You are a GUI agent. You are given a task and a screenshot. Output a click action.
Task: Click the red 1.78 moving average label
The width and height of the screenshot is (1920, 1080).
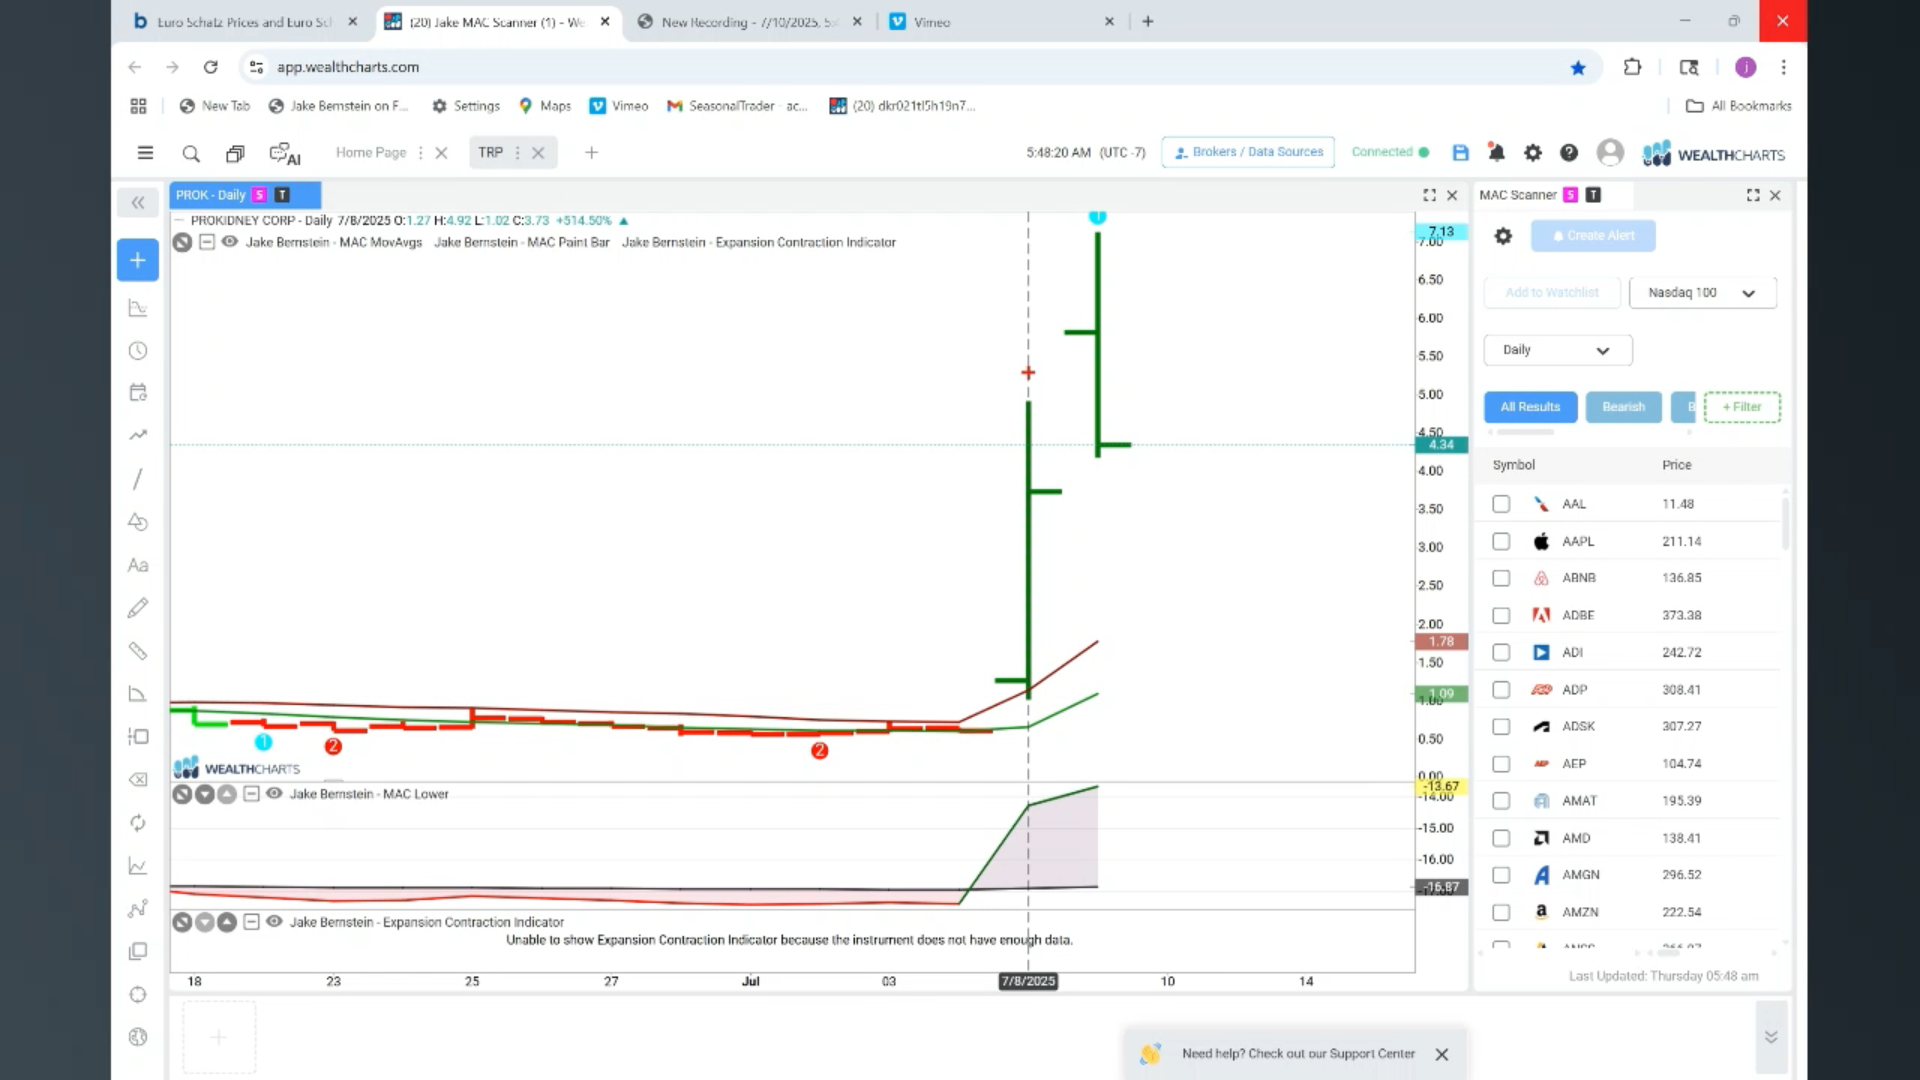point(1441,642)
